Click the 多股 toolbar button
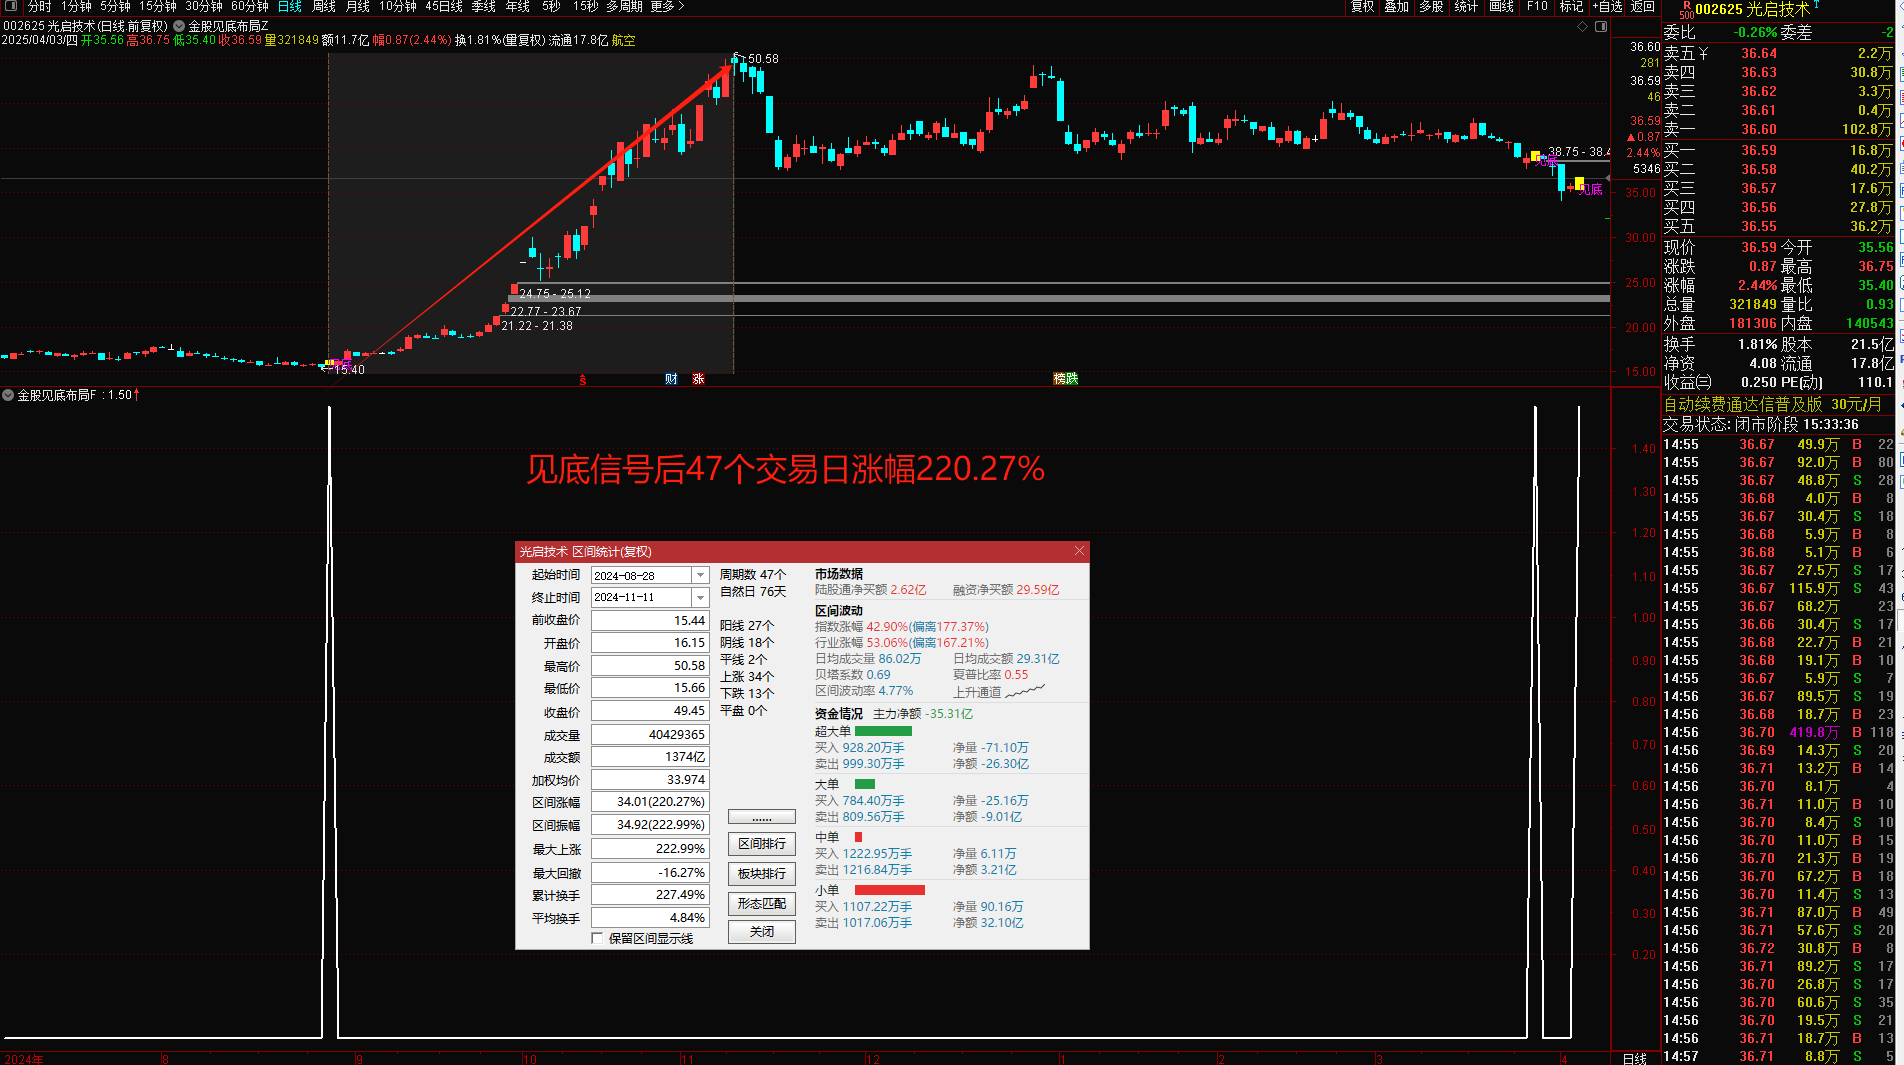 pos(1432,6)
